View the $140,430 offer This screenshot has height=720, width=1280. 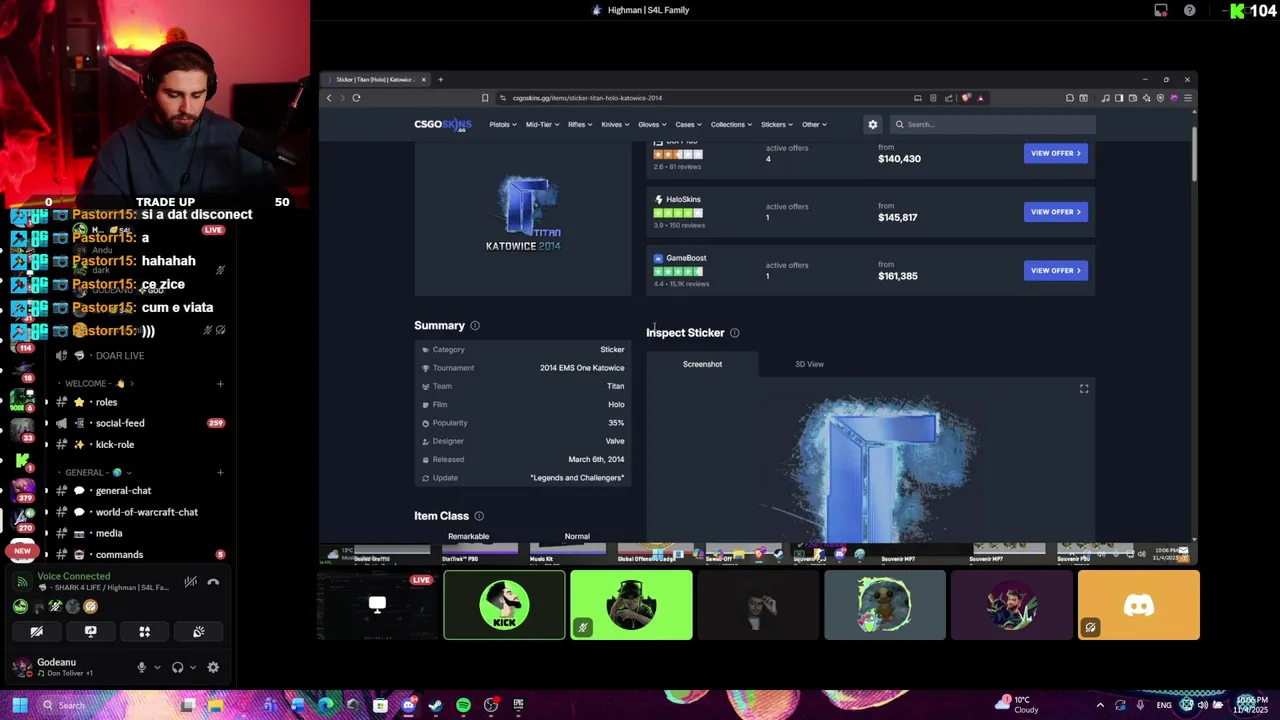[x=1055, y=153]
